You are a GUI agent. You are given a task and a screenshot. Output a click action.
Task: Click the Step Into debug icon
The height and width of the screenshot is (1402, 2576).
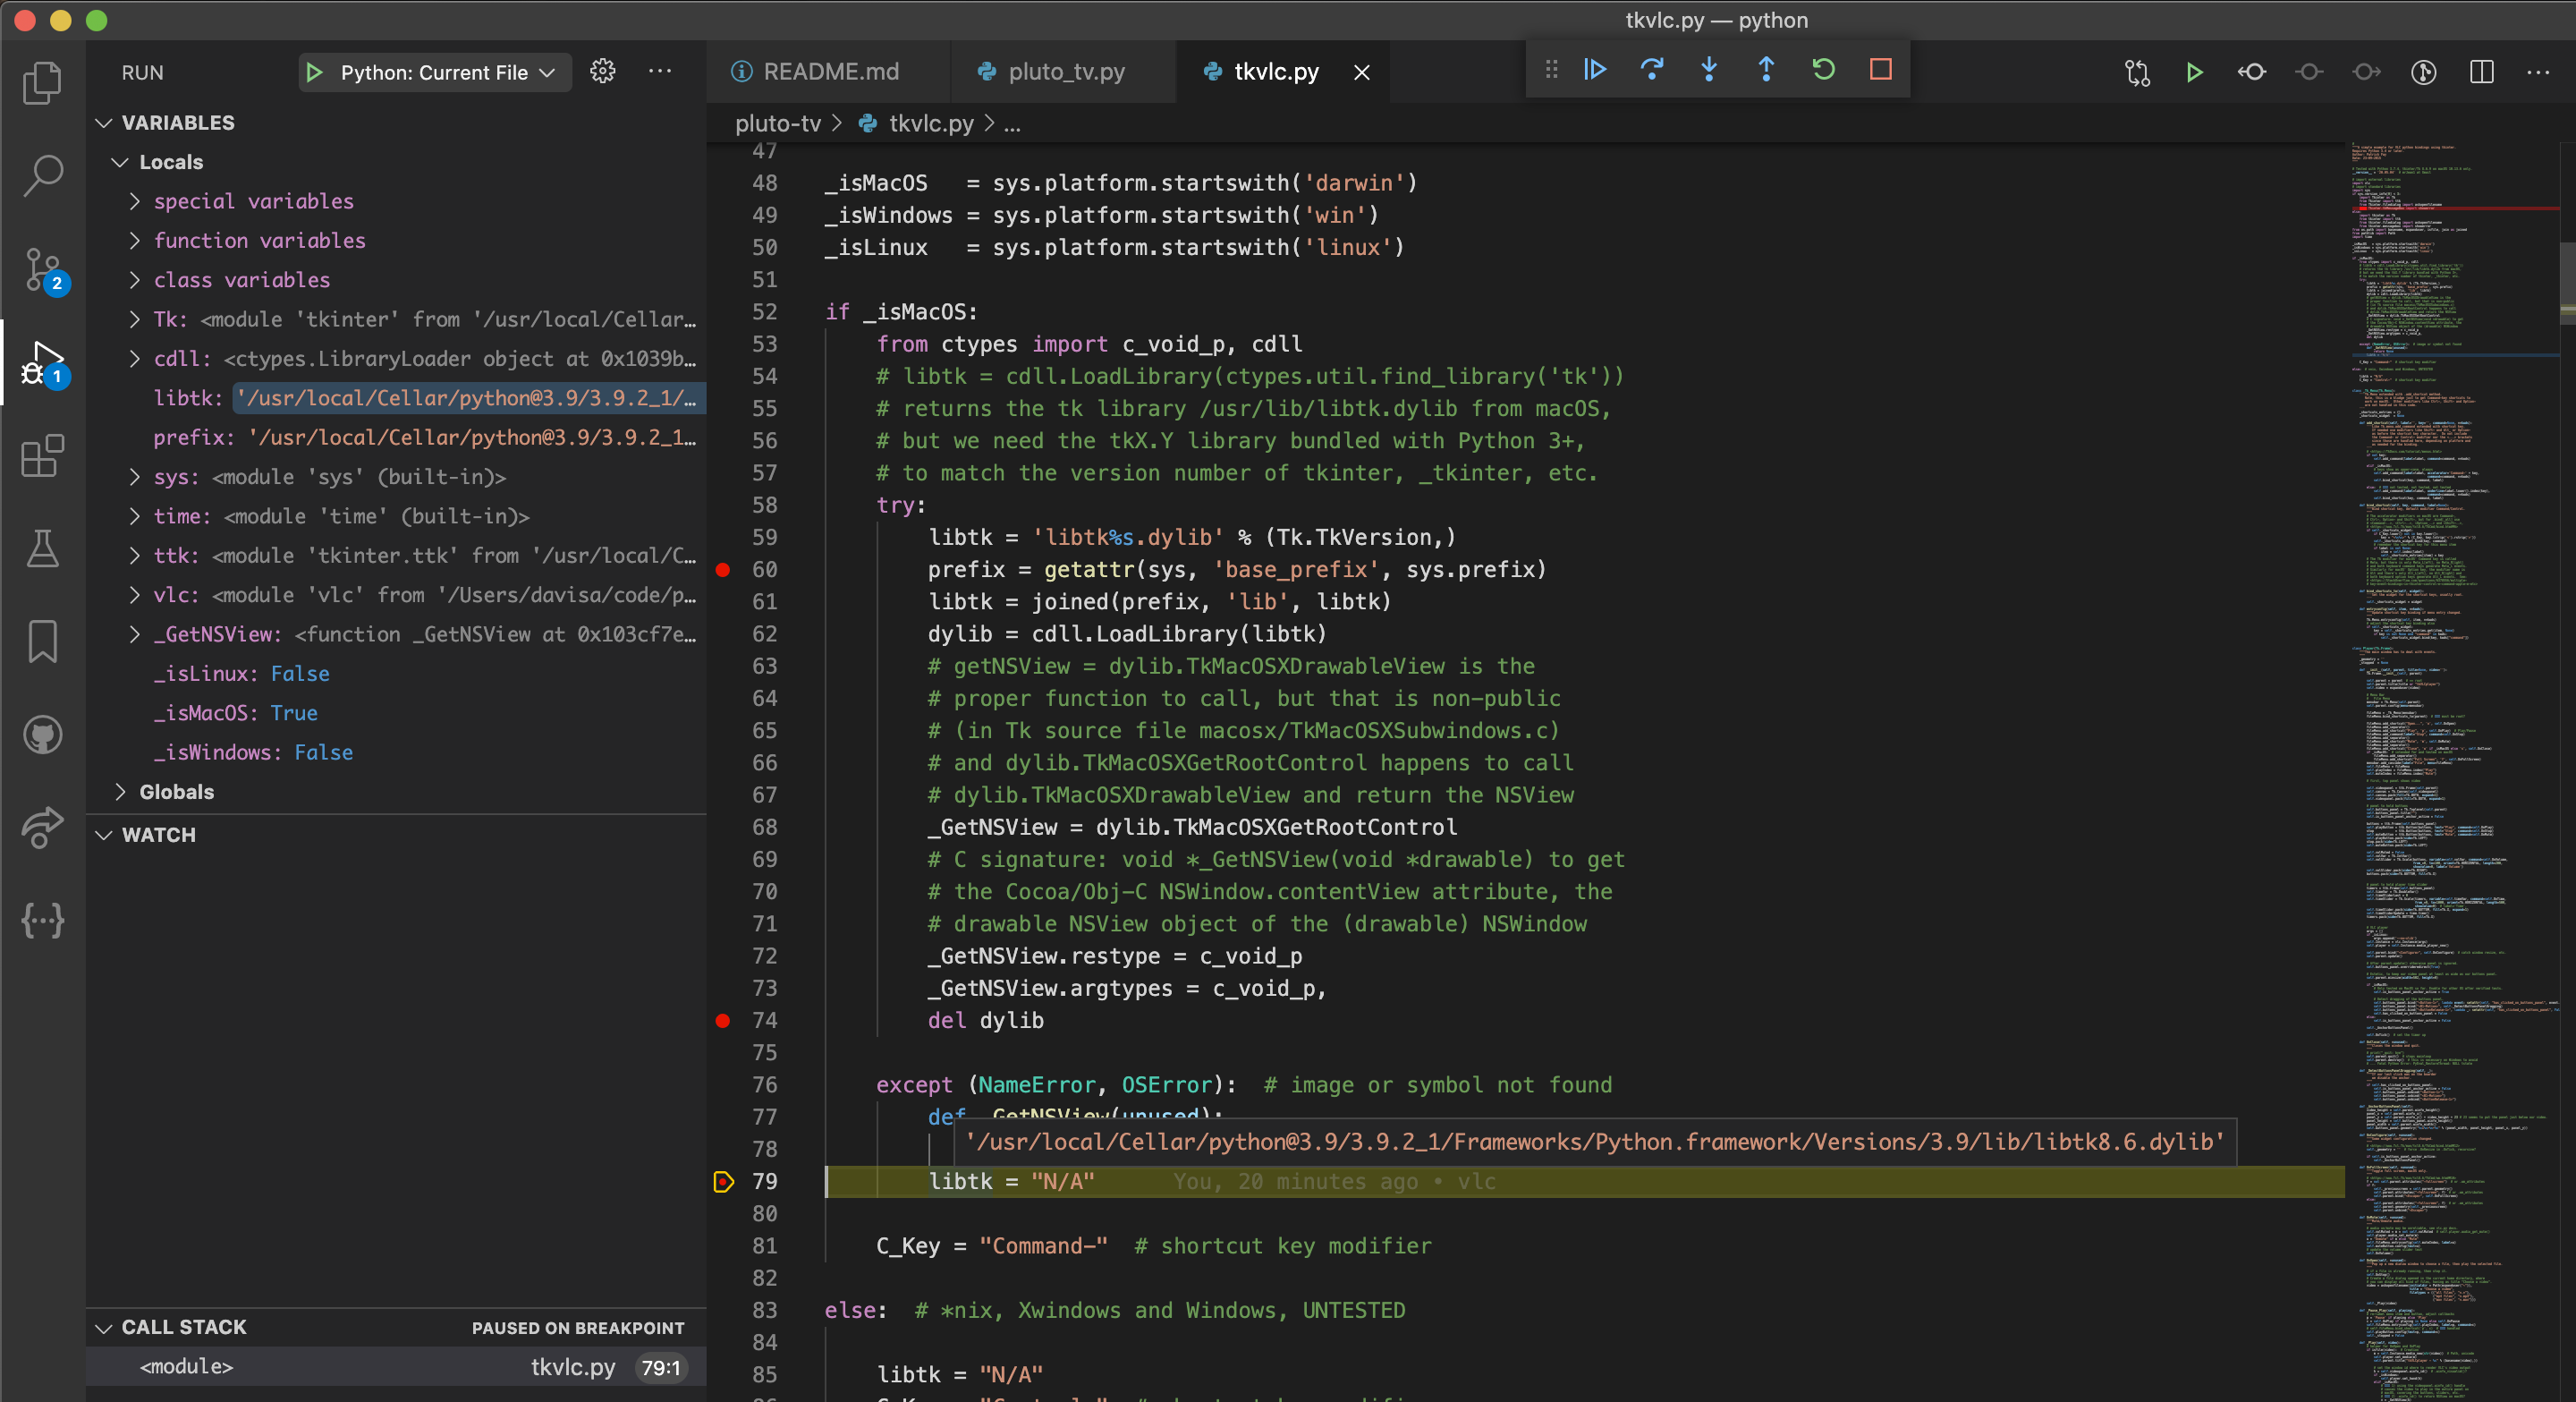[x=1709, y=70]
